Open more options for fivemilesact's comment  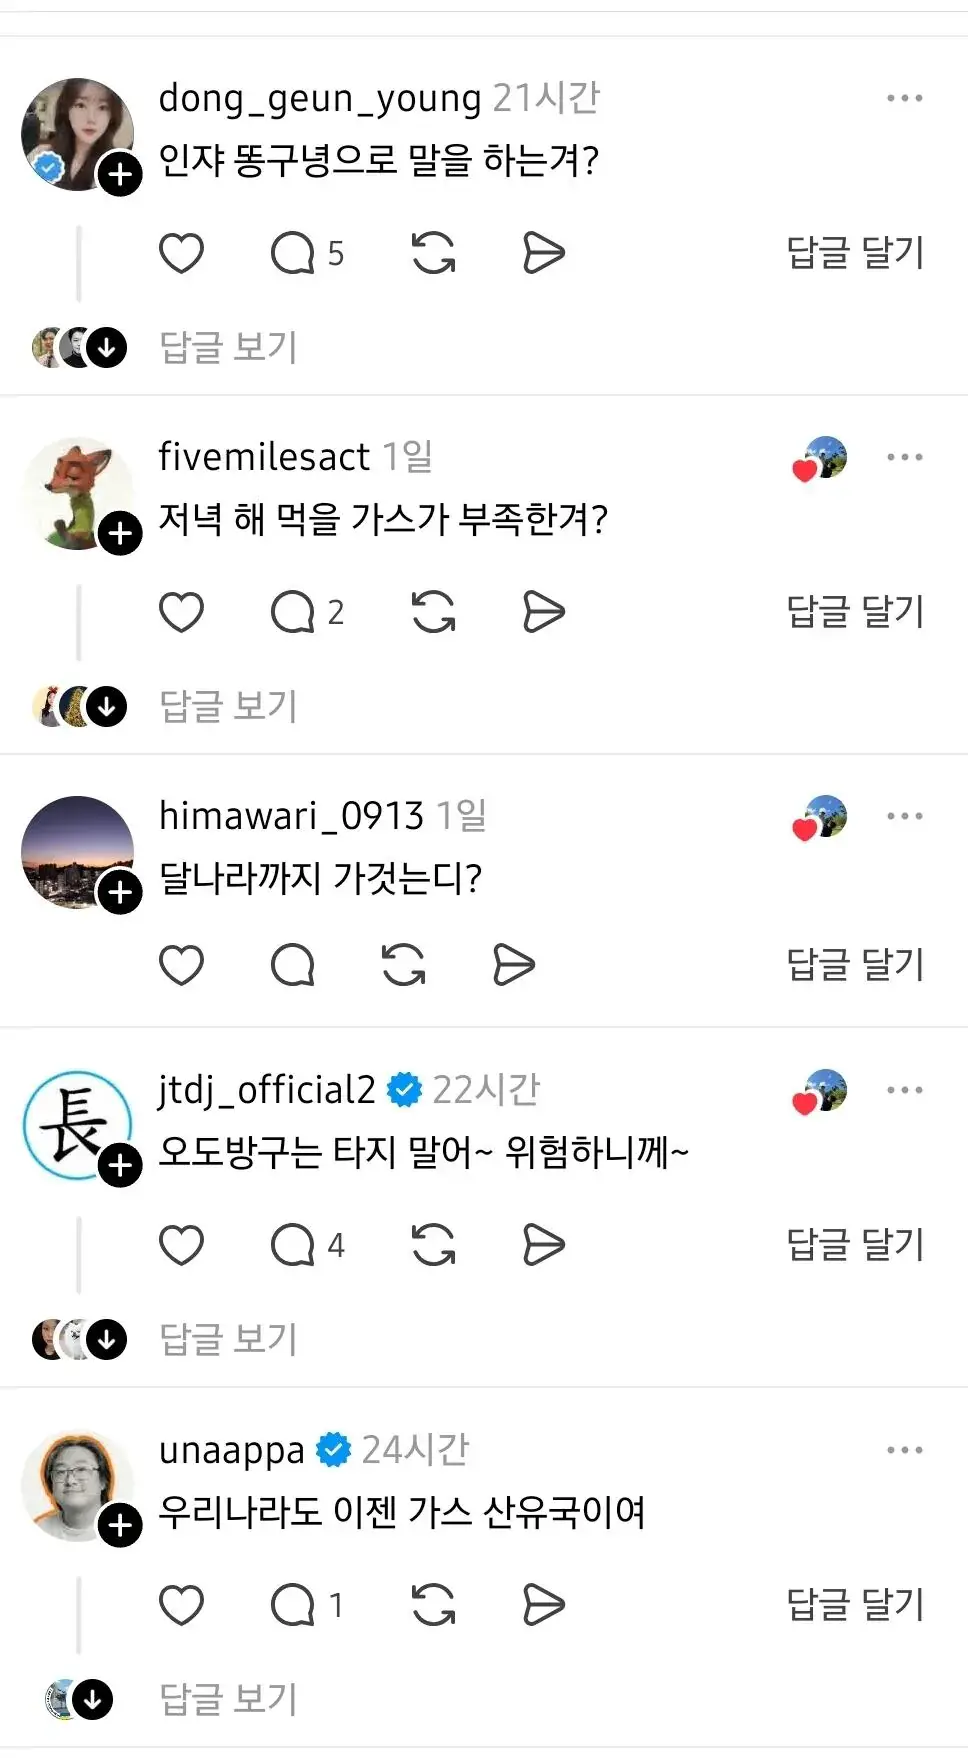click(904, 457)
